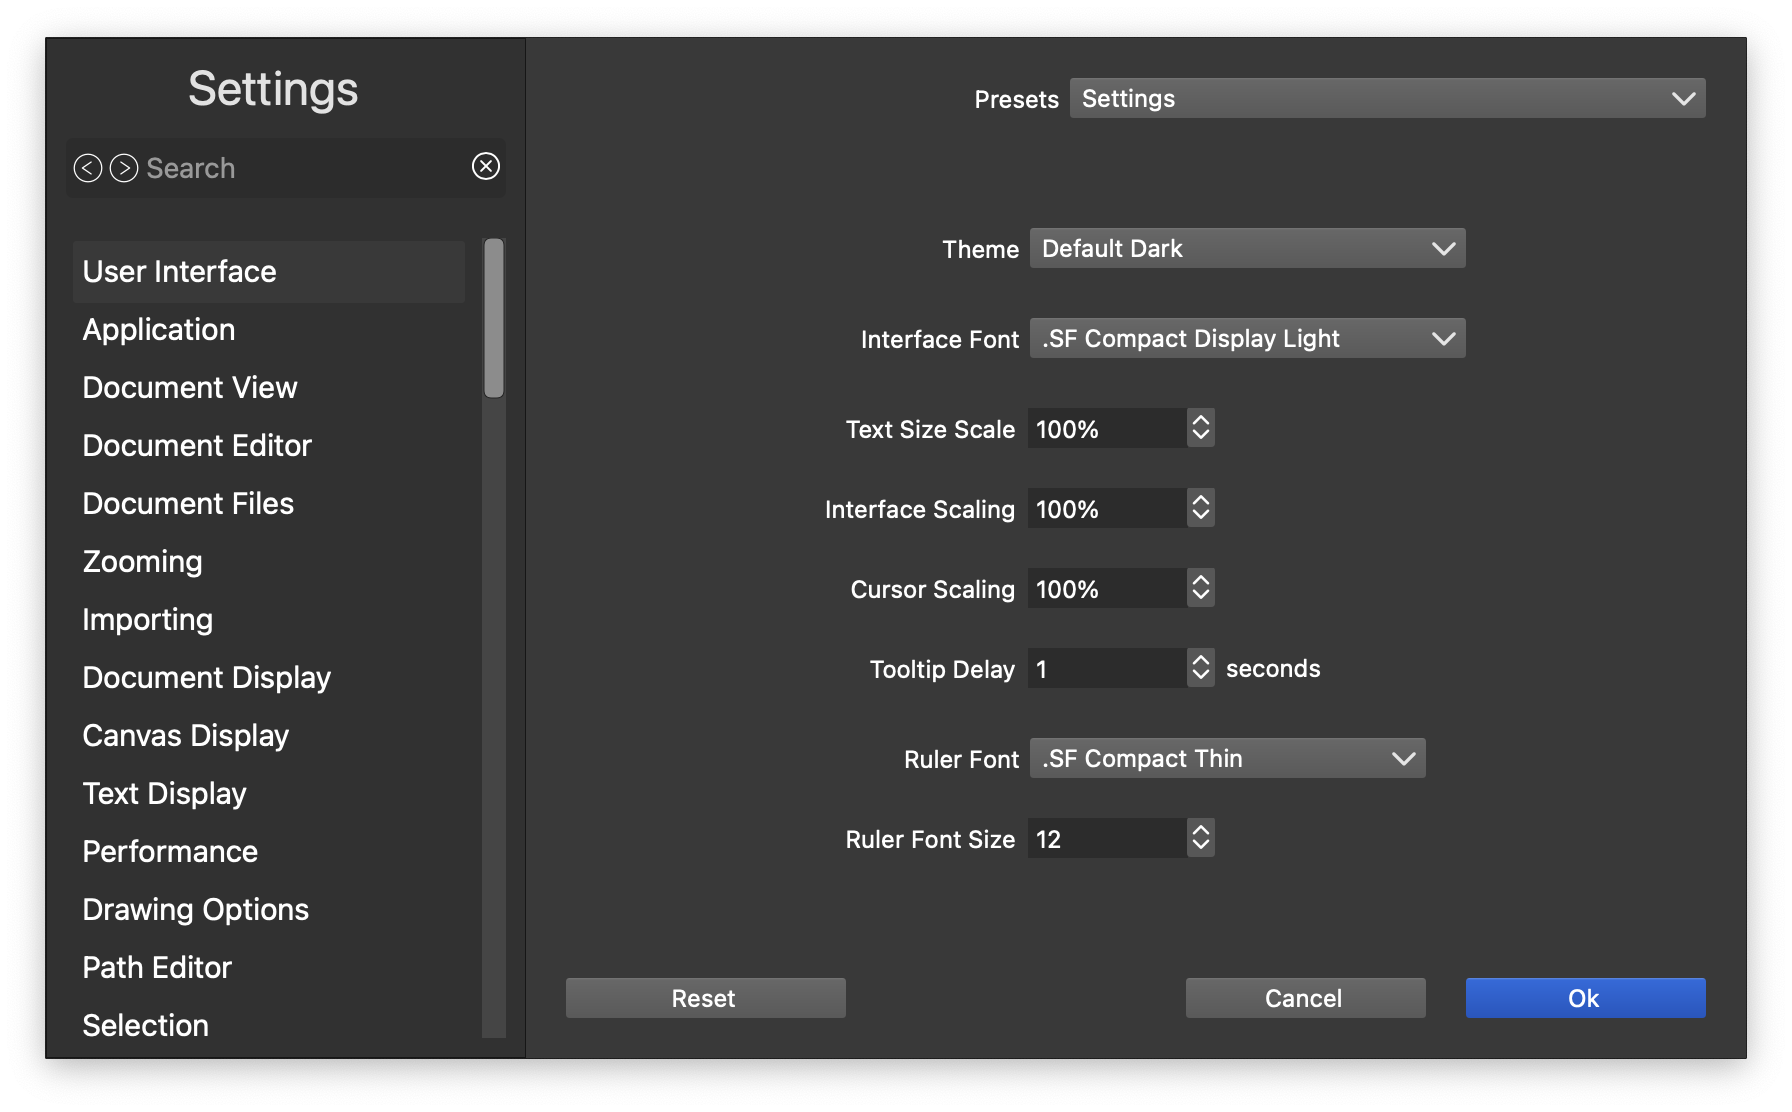1792x1112 pixels.
Task: Click into the Search input field
Action: 300,168
